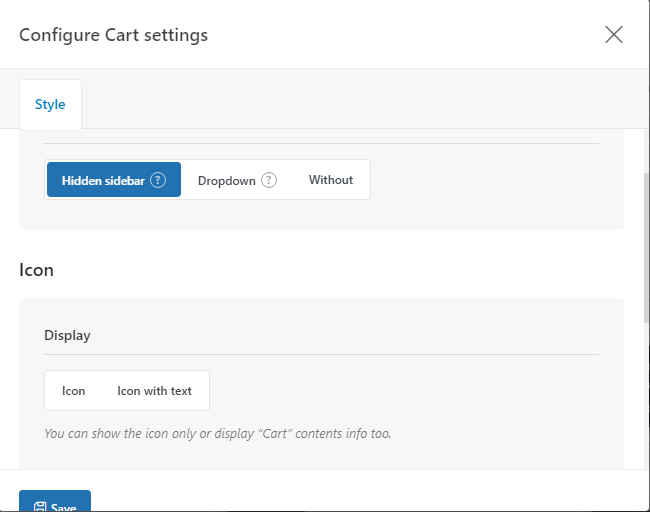Click the Display field label
650x512 pixels.
pyautogui.click(x=67, y=335)
